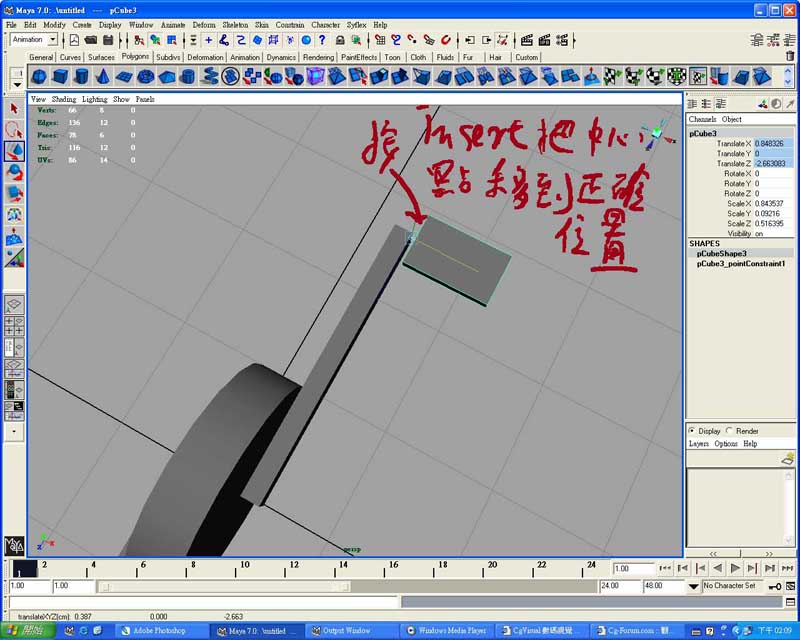800x640 pixels.
Task: Click the IPR render clapperboard icon
Action: 544,40
